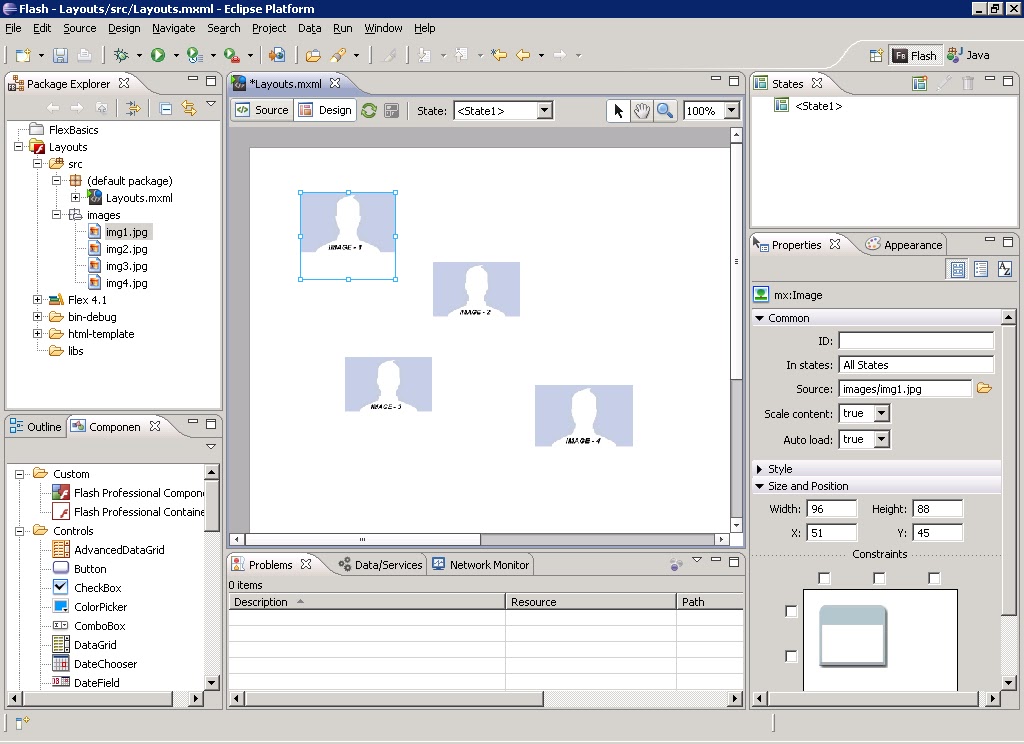Image resolution: width=1024 pixels, height=744 pixels.
Task: Toggle the left constraint checkbox
Action: click(x=791, y=613)
